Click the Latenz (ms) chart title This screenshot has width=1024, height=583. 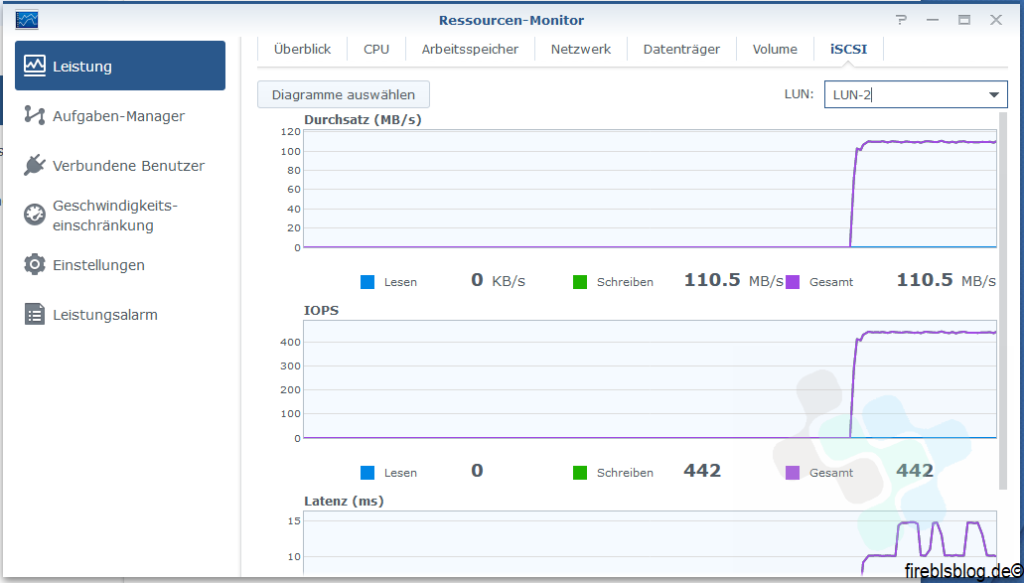(x=344, y=501)
